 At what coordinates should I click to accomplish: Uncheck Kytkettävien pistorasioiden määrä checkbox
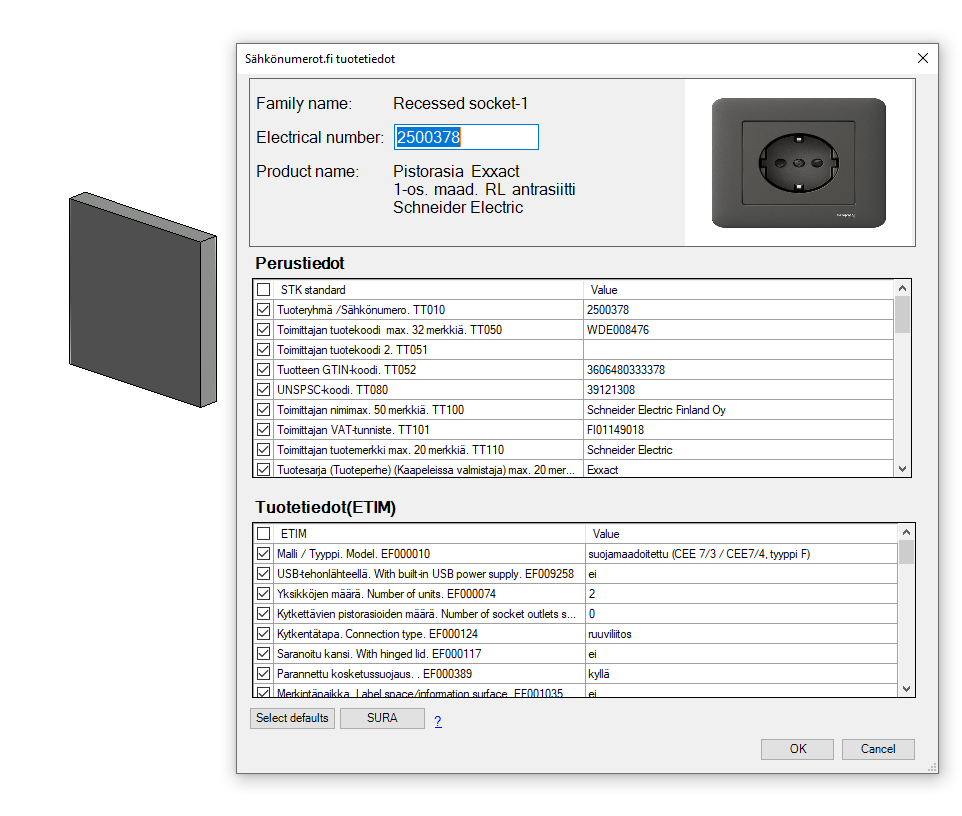264,614
